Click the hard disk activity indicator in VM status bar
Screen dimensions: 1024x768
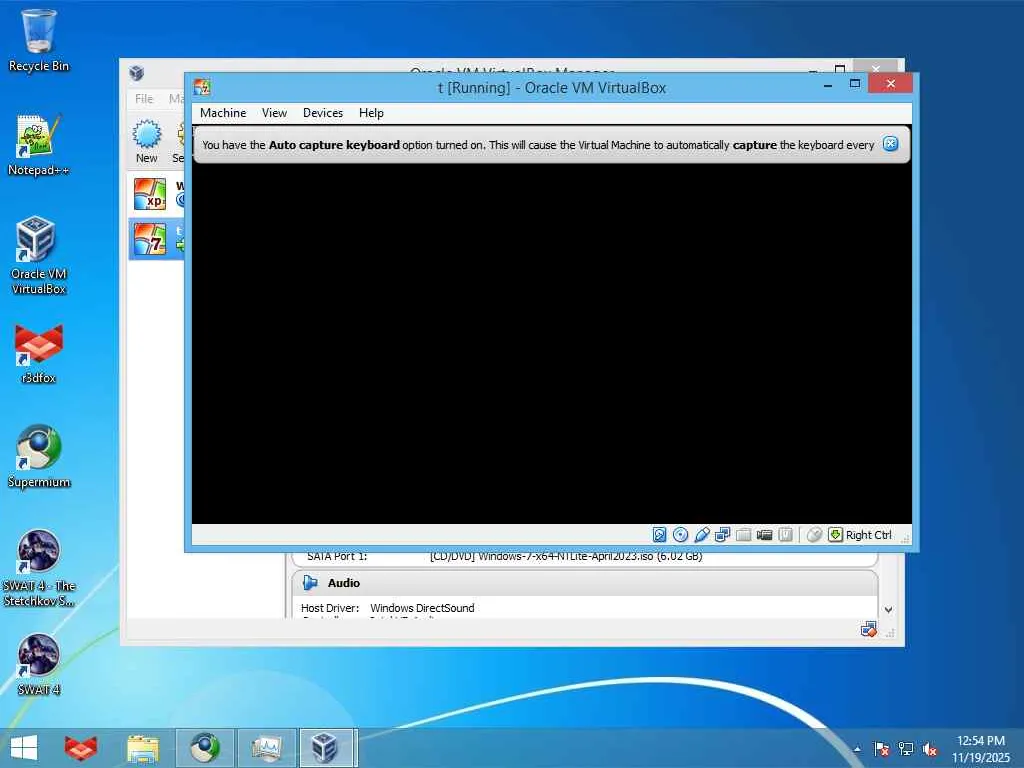[660, 535]
